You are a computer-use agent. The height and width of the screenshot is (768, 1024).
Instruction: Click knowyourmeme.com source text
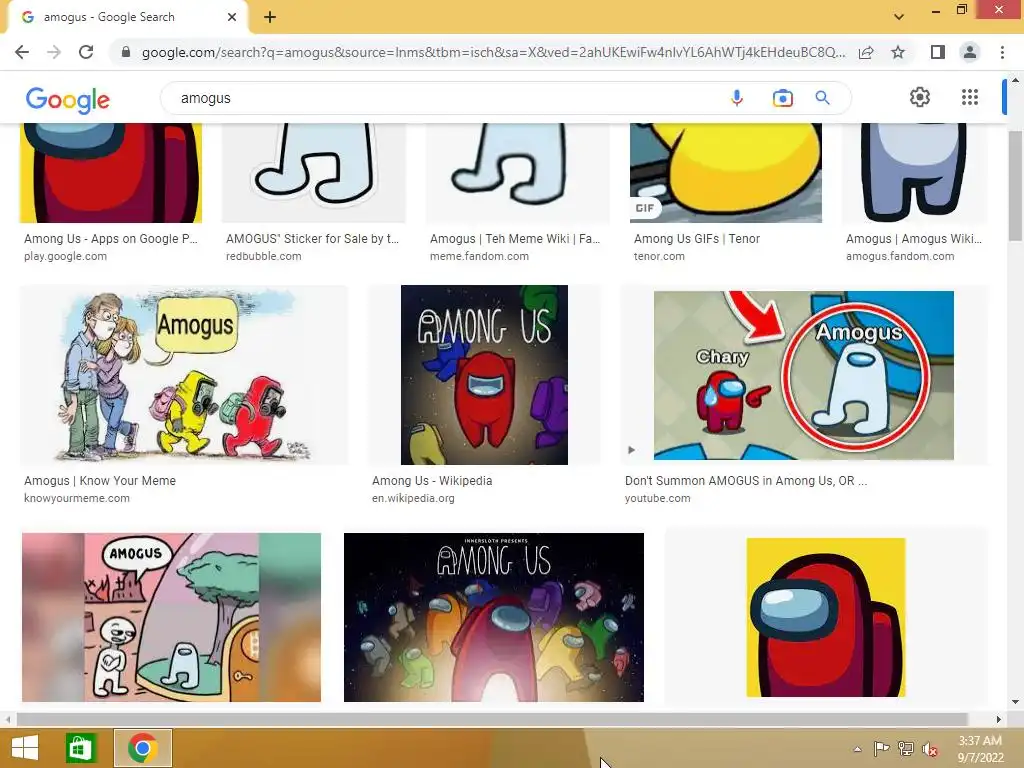pyautogui.click(x=76, y=498)
